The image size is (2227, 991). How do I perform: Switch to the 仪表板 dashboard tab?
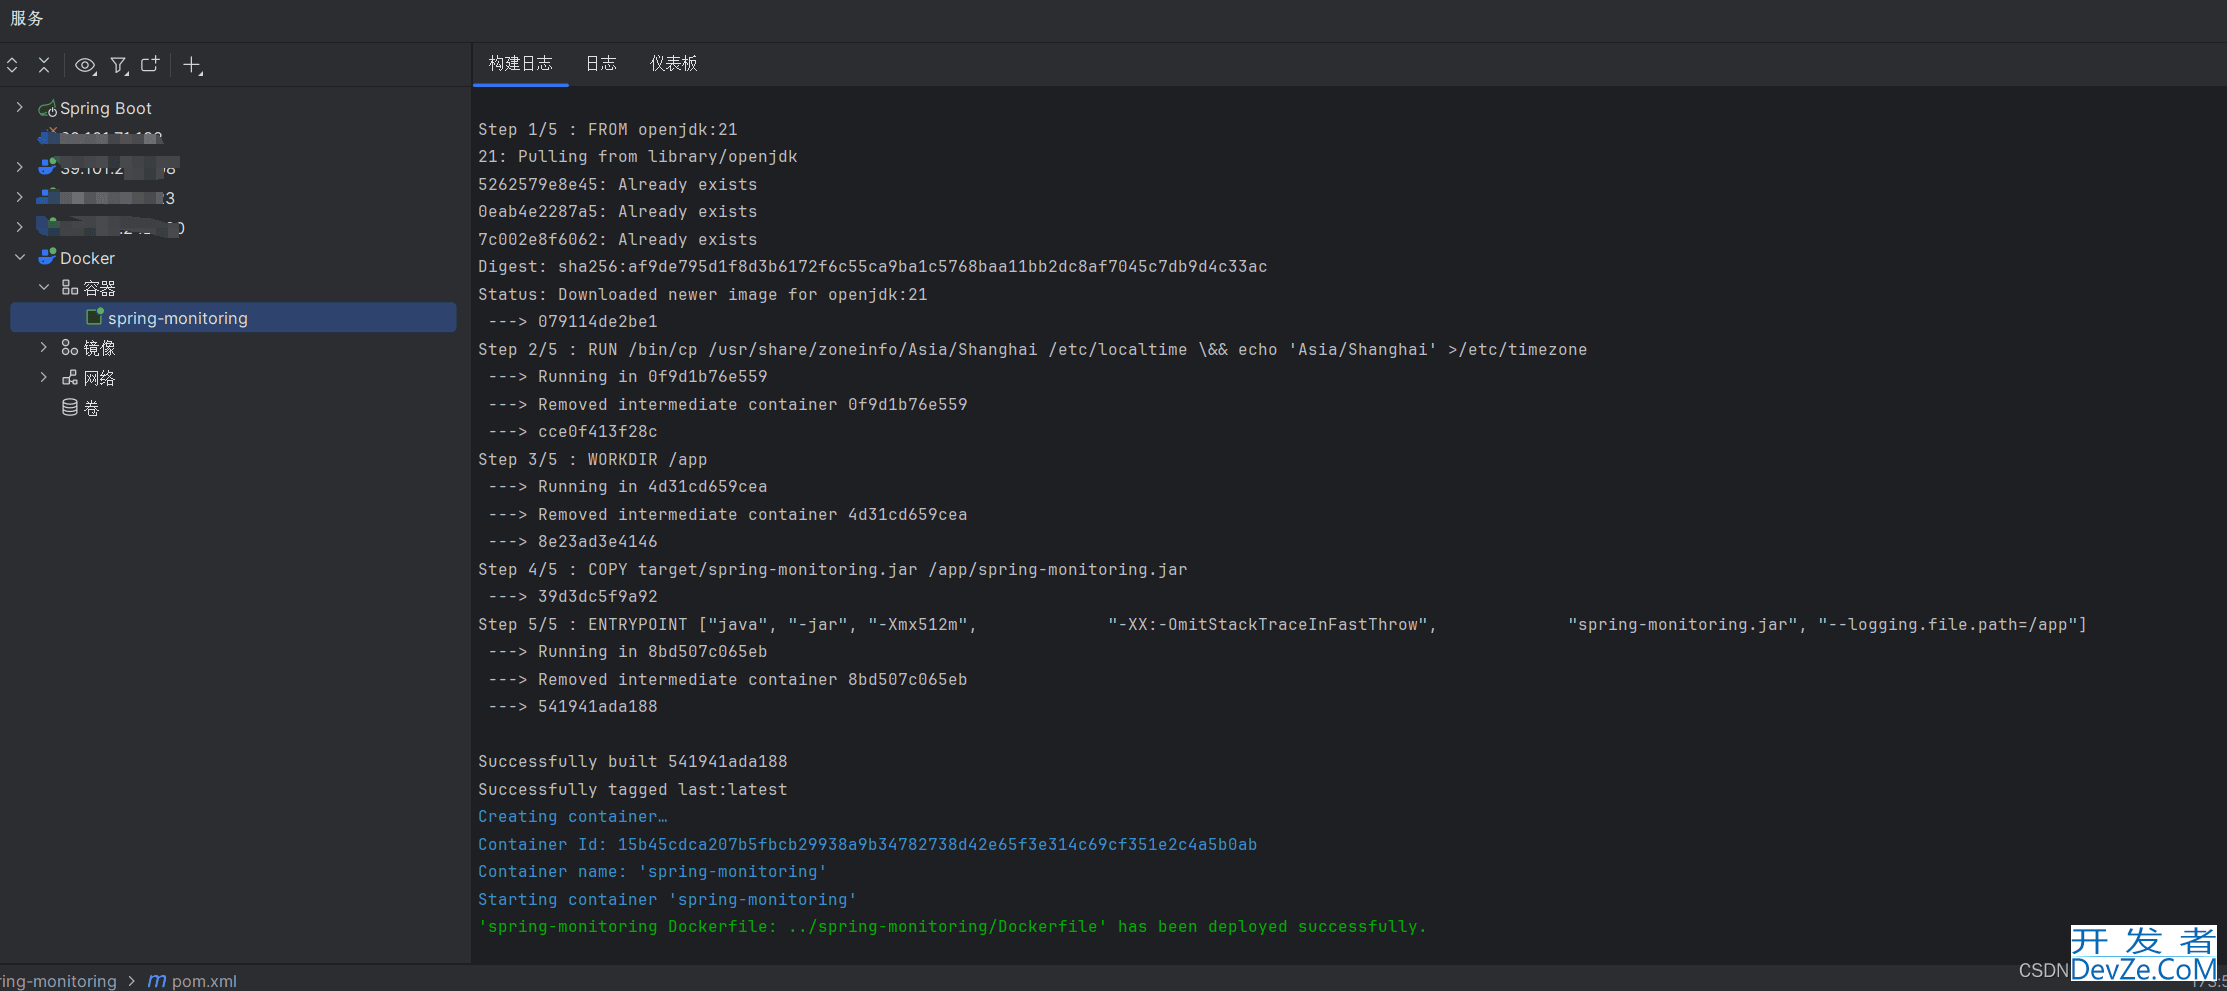pos(674,64)
